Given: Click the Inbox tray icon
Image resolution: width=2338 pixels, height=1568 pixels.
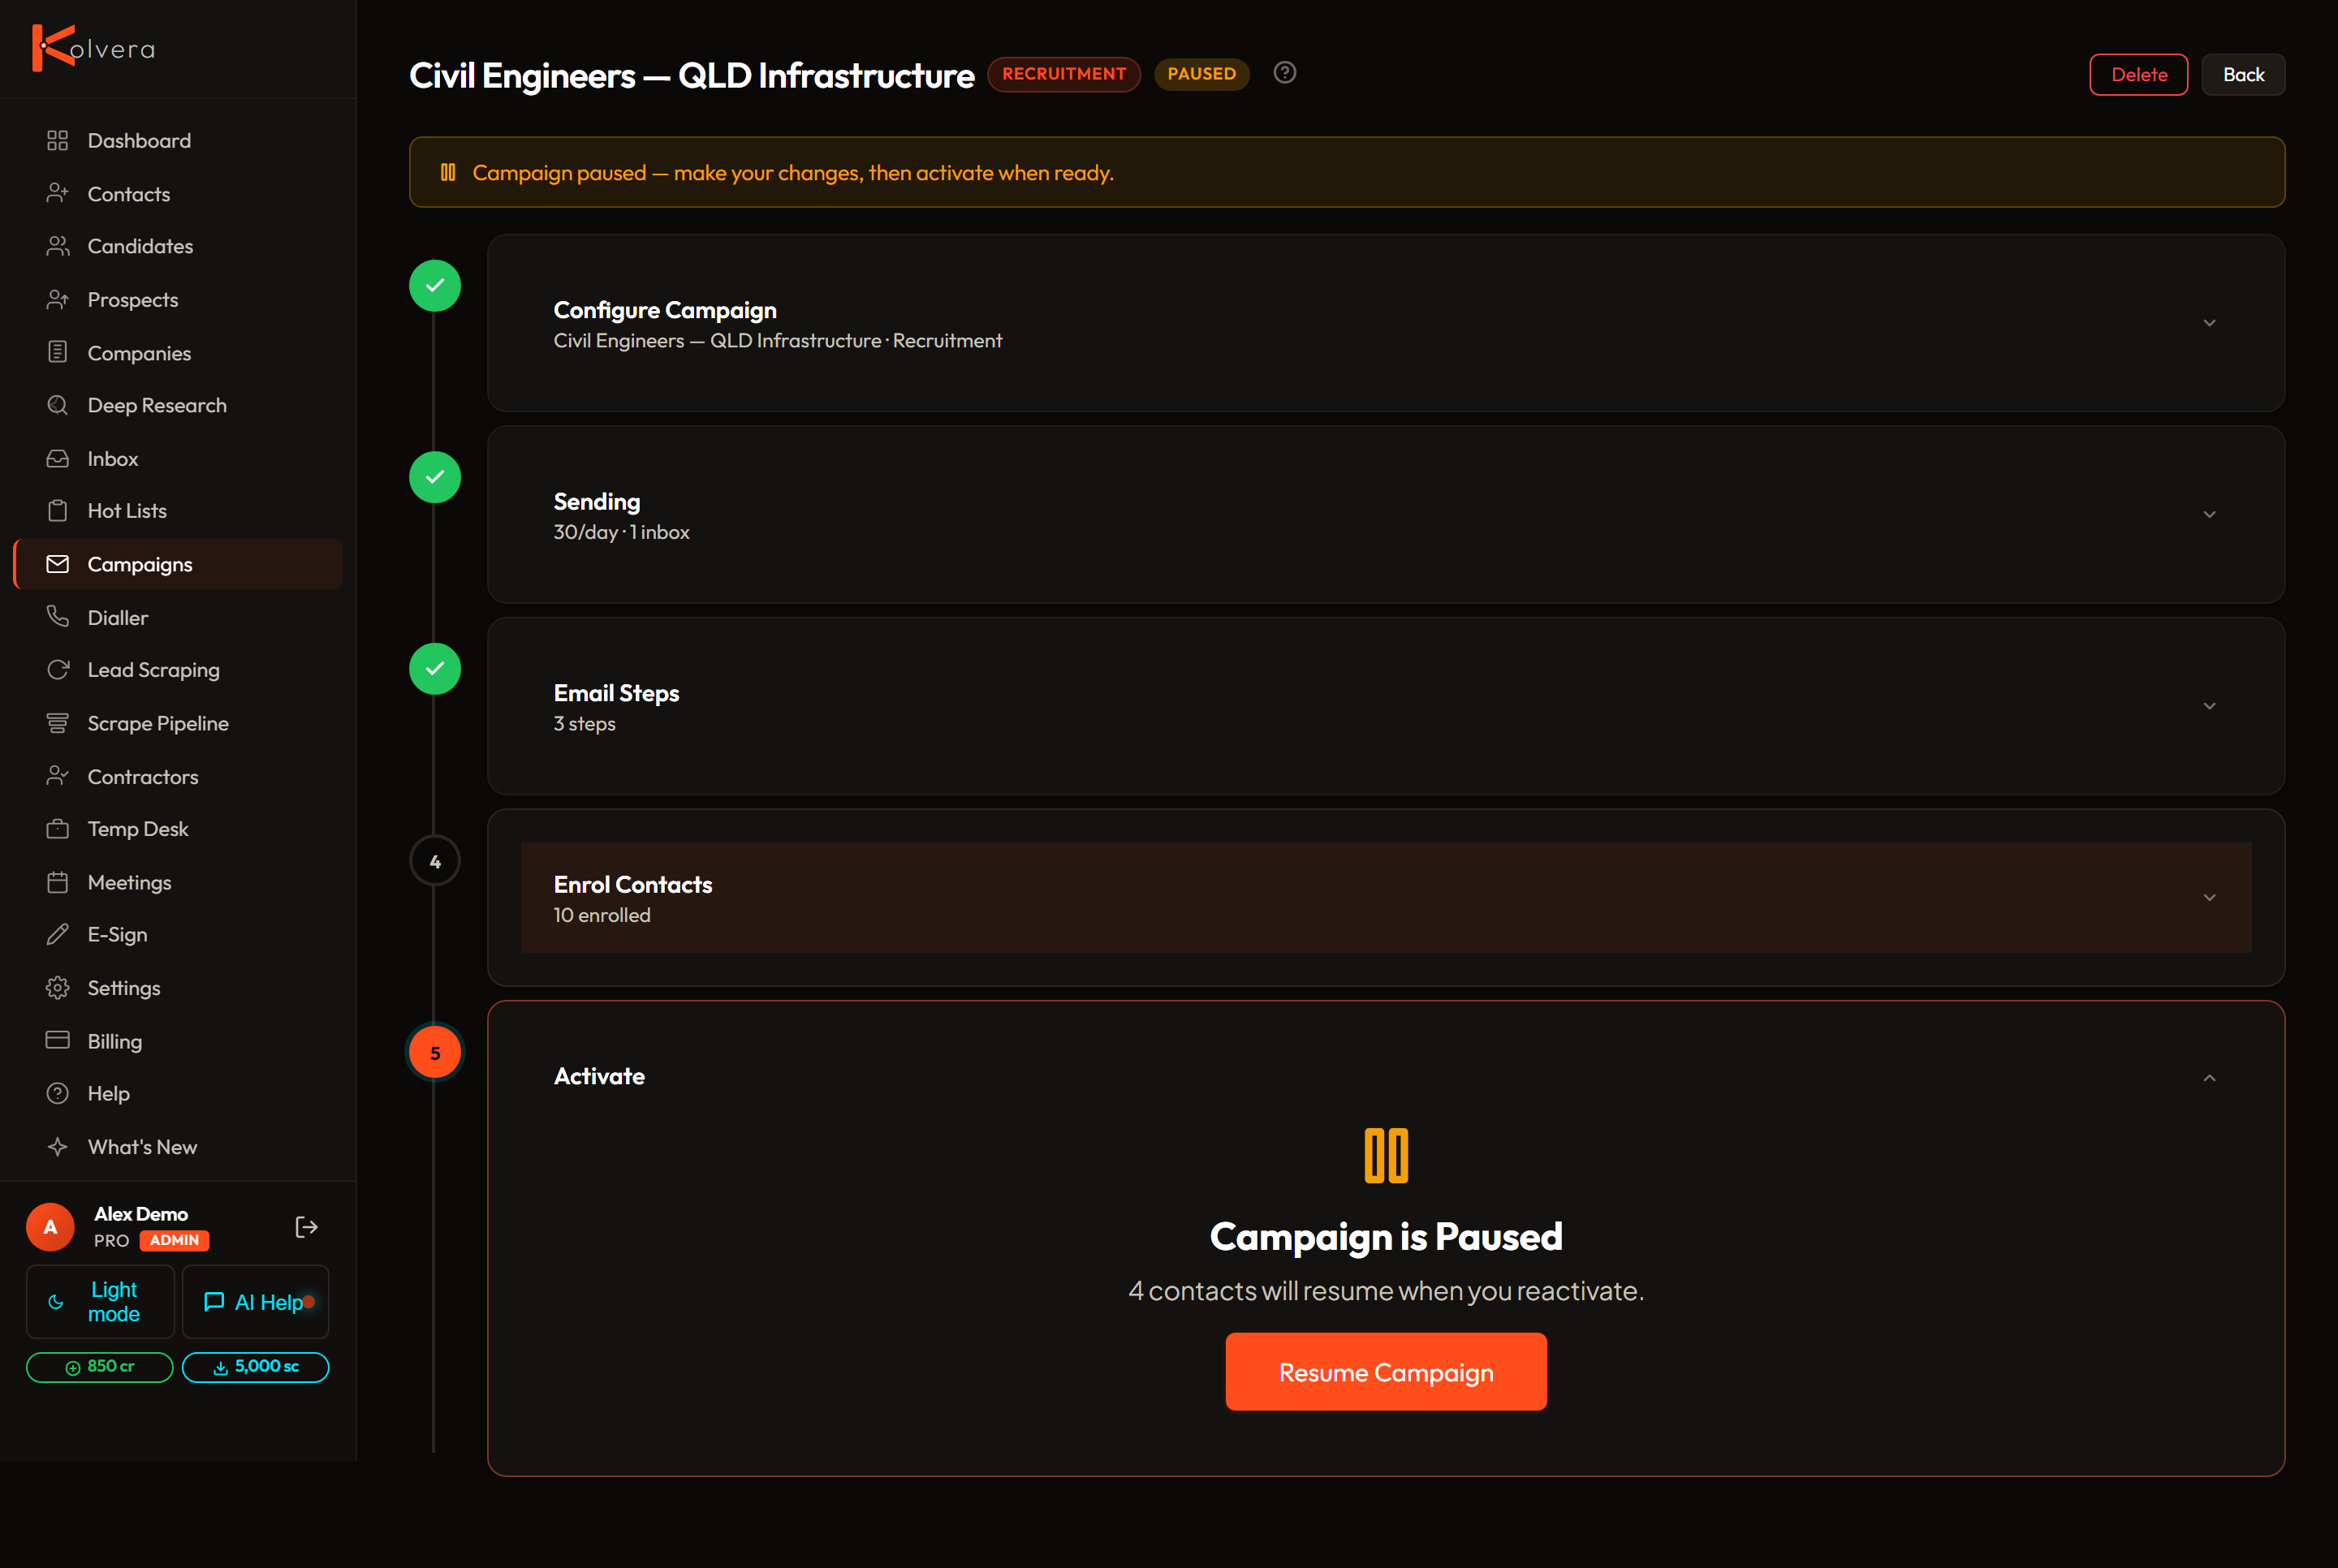Looking at the screenshot, I should [58, 459].
